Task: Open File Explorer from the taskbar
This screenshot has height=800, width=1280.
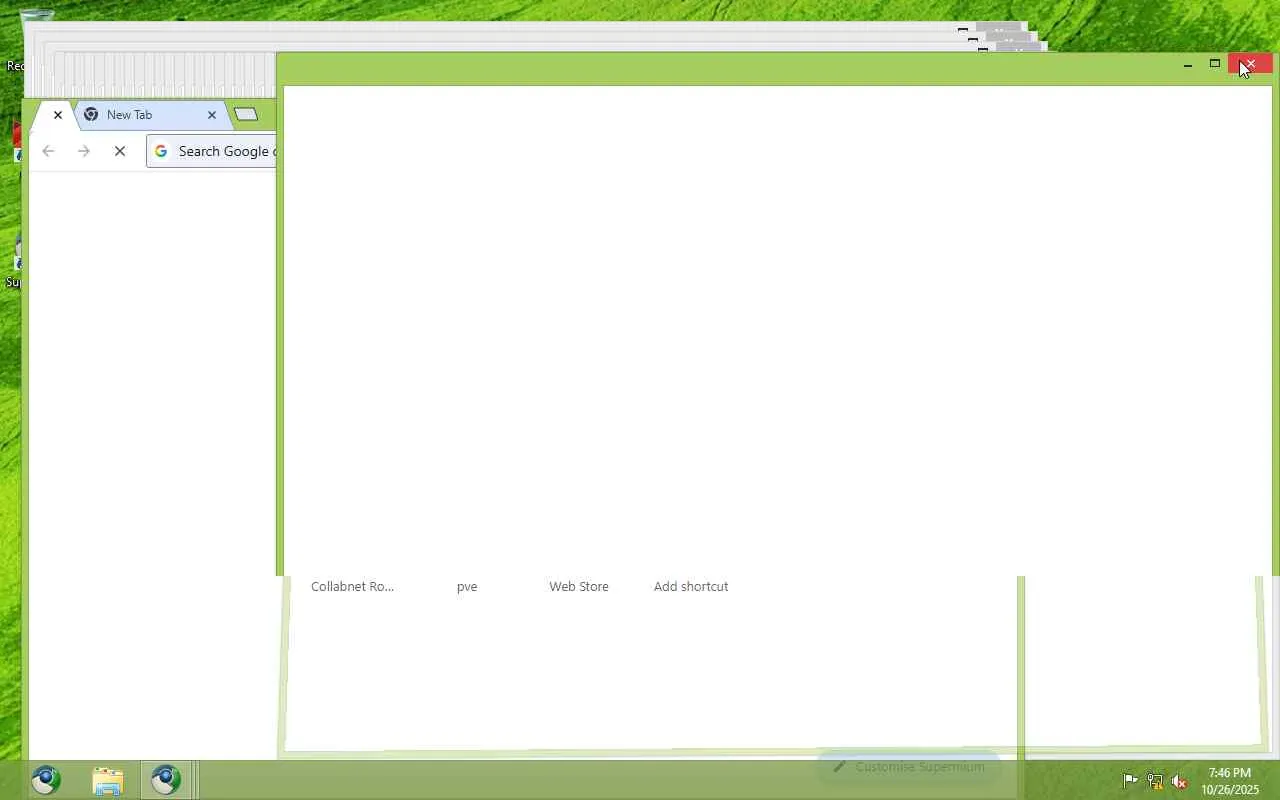Action: (107, 780)
